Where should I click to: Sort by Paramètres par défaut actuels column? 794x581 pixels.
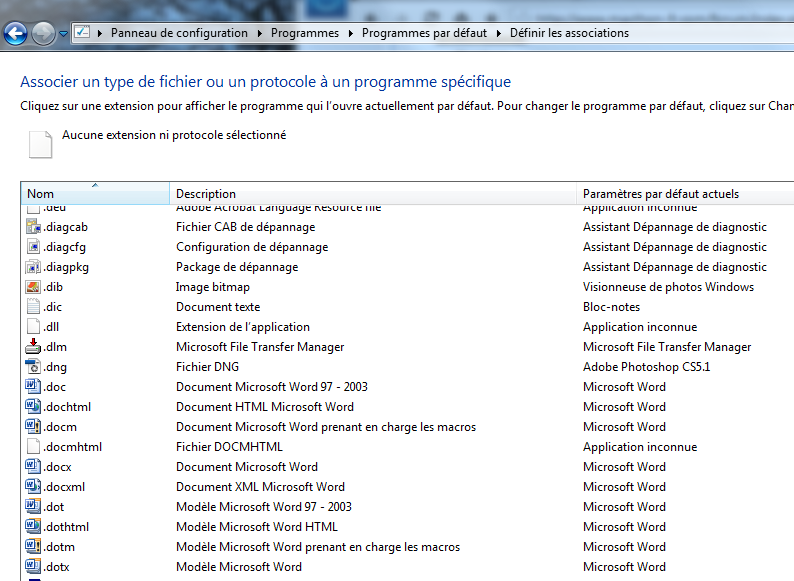click(x=686, y=193)
